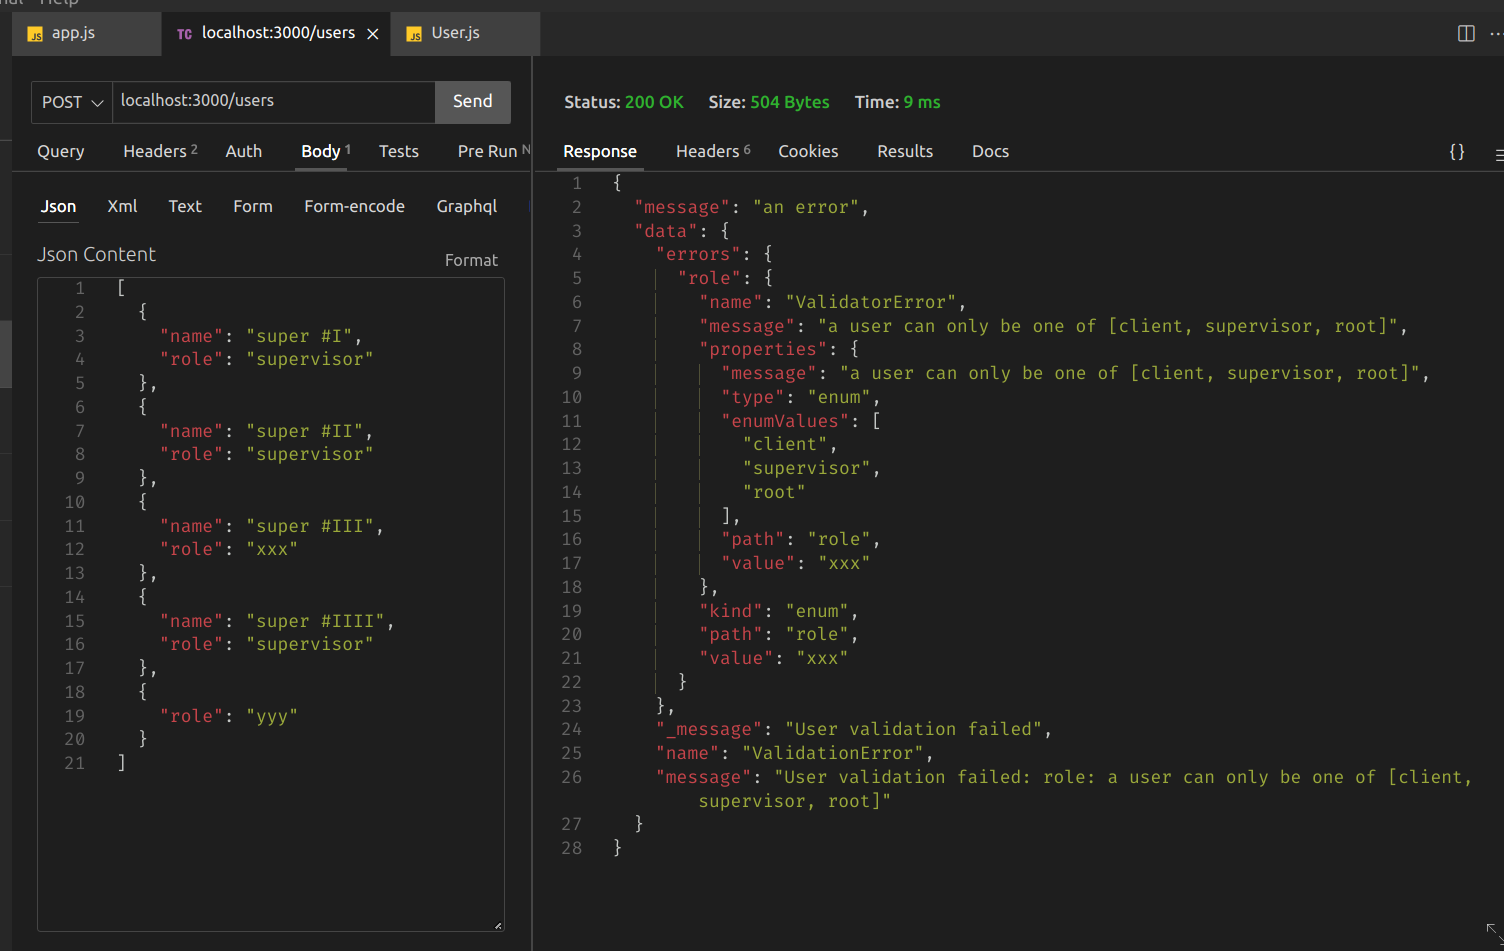
Task: Send the request
Action: tap(473, 102)
